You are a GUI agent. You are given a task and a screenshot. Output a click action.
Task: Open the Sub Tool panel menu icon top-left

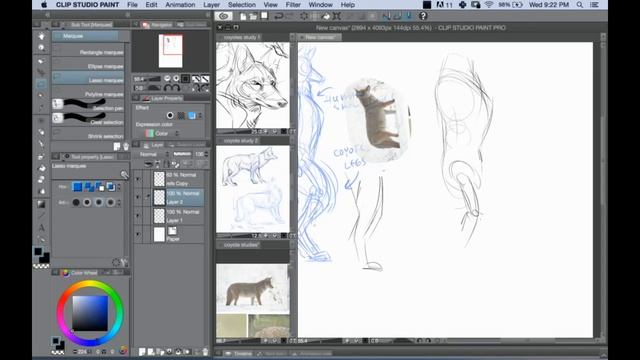(x=55, y=24)
